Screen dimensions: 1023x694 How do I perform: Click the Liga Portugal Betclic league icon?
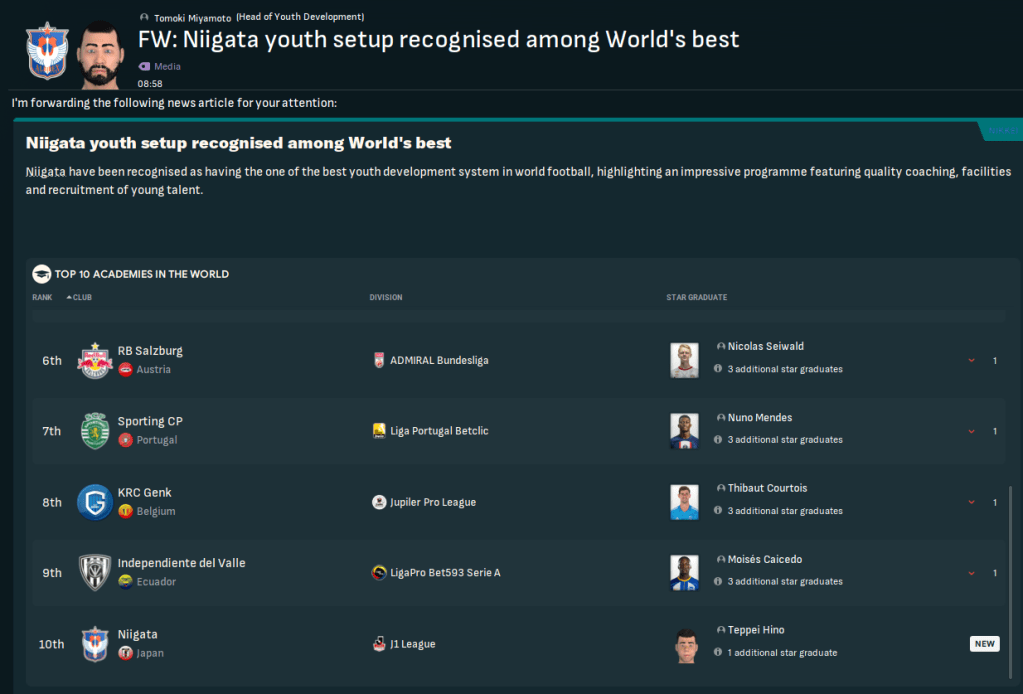(379, 431)
